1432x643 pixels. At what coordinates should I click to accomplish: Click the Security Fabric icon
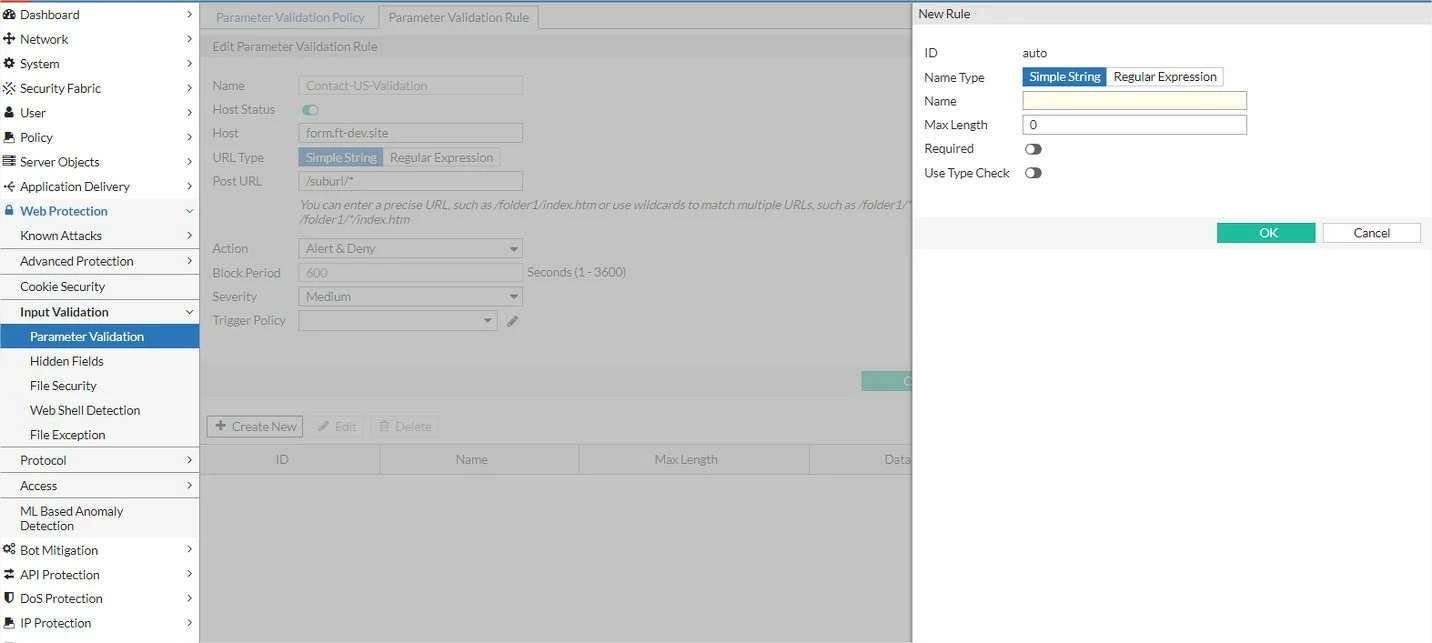[9, 88]
